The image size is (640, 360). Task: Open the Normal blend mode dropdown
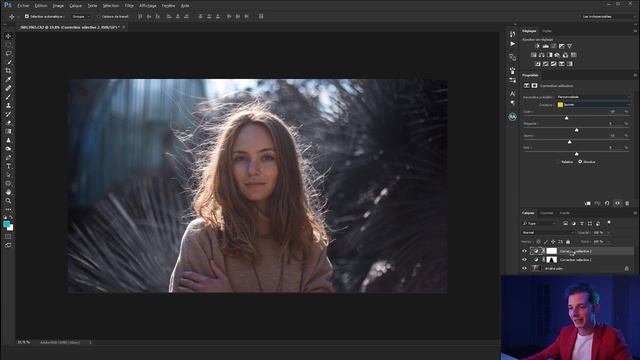pyautogui.click(x=548, y=233)
